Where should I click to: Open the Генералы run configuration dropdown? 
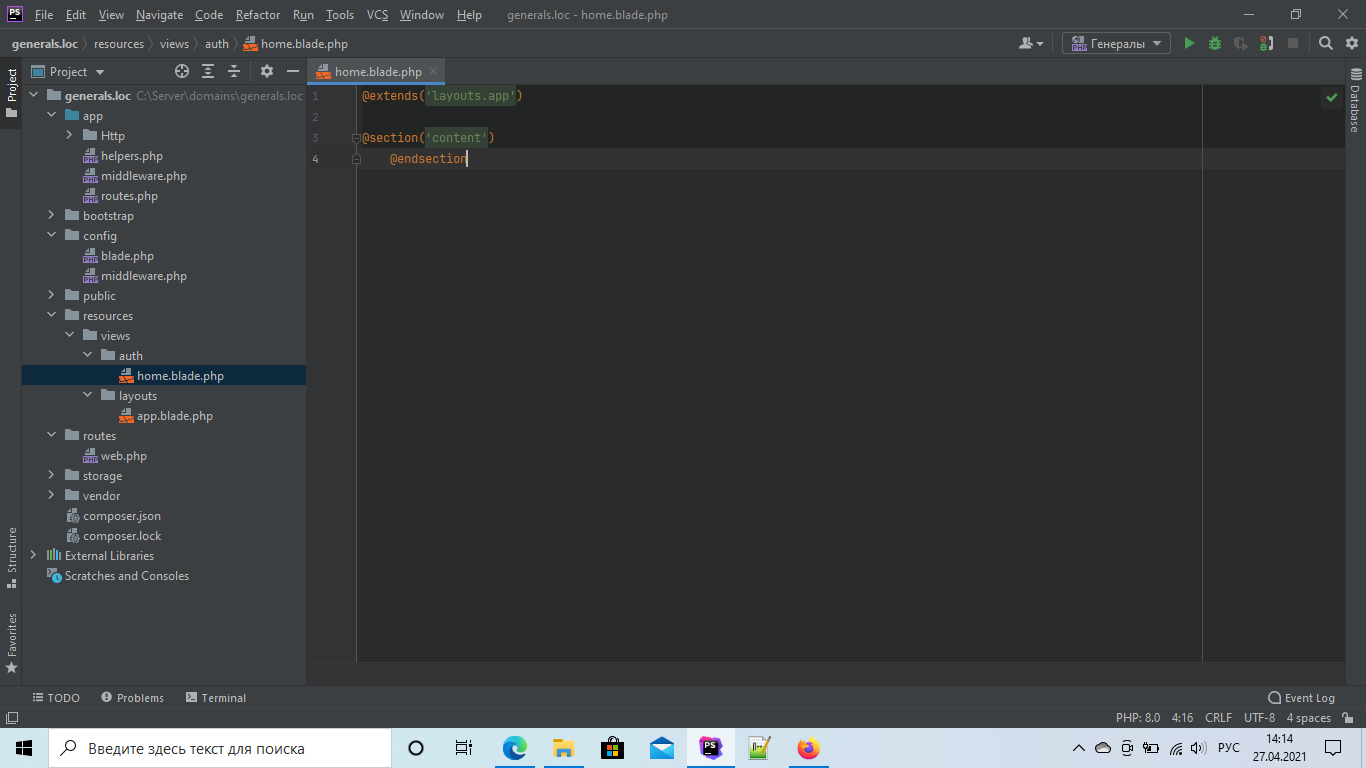[x=1116, y=43]
